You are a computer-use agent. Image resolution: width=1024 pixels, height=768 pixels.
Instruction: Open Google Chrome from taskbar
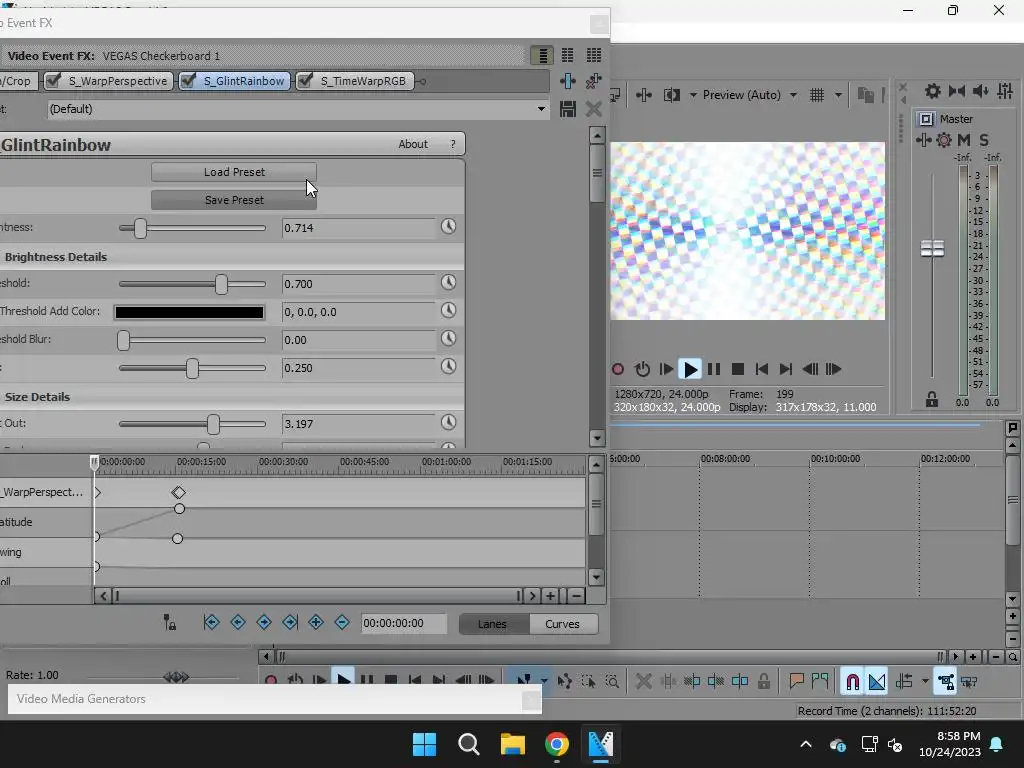click(556, 744)
